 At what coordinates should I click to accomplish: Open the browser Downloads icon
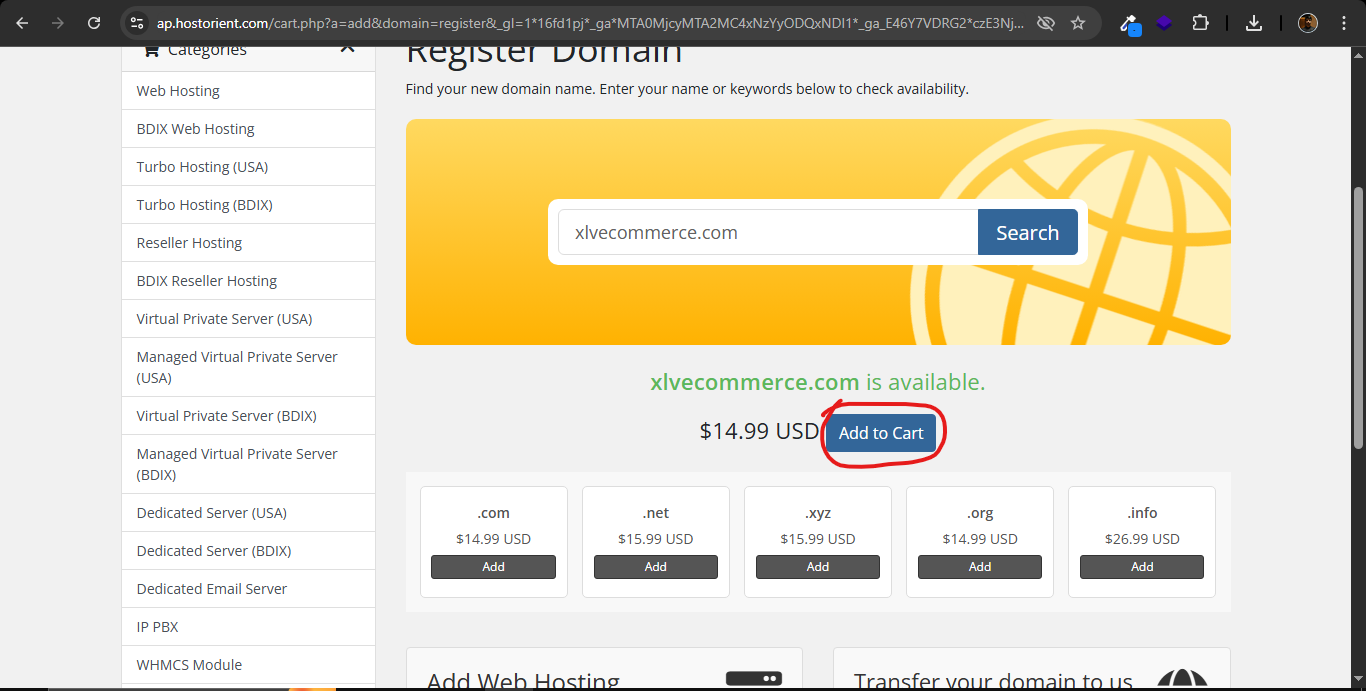(x=1254, y=23)
